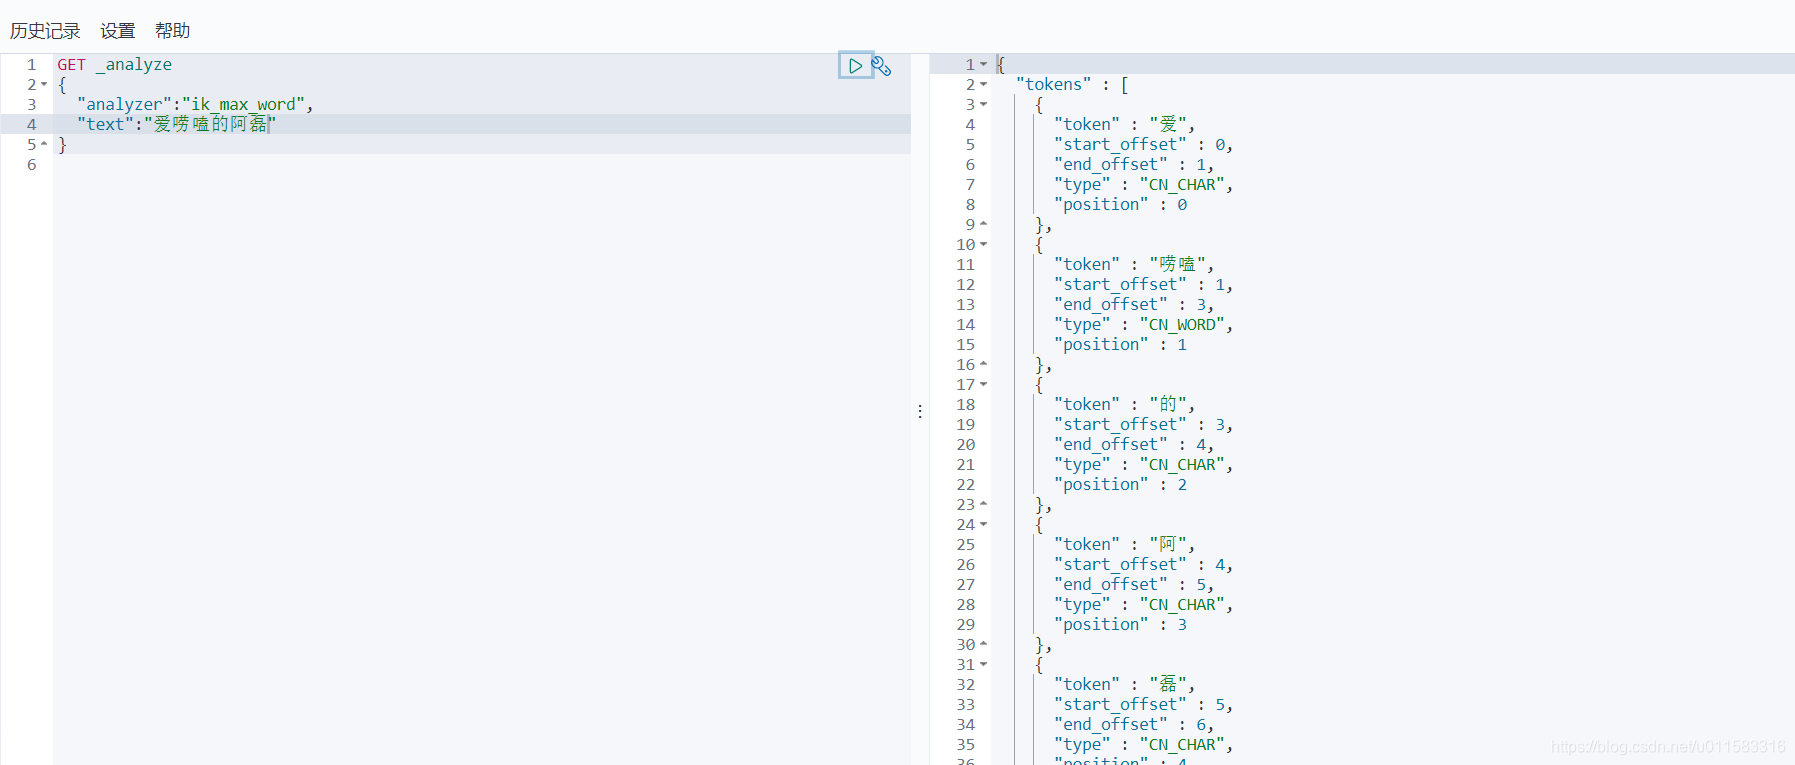Click the token value "的"
The width and height of the screenshot is (1795, 765).
[x=1168, y=404]
